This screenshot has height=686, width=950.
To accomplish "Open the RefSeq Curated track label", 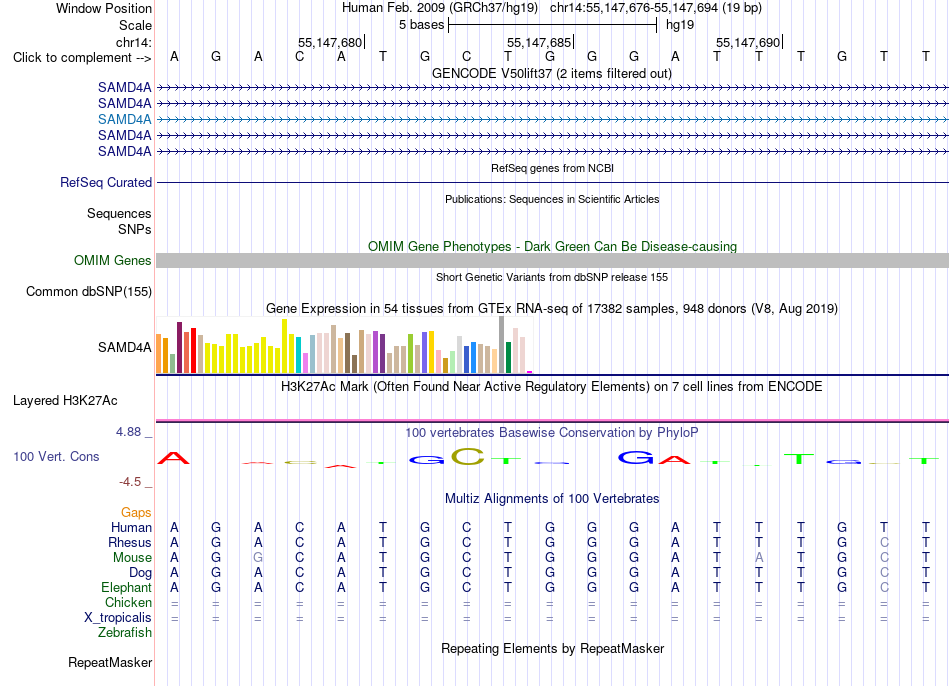I will pos(106,182).
